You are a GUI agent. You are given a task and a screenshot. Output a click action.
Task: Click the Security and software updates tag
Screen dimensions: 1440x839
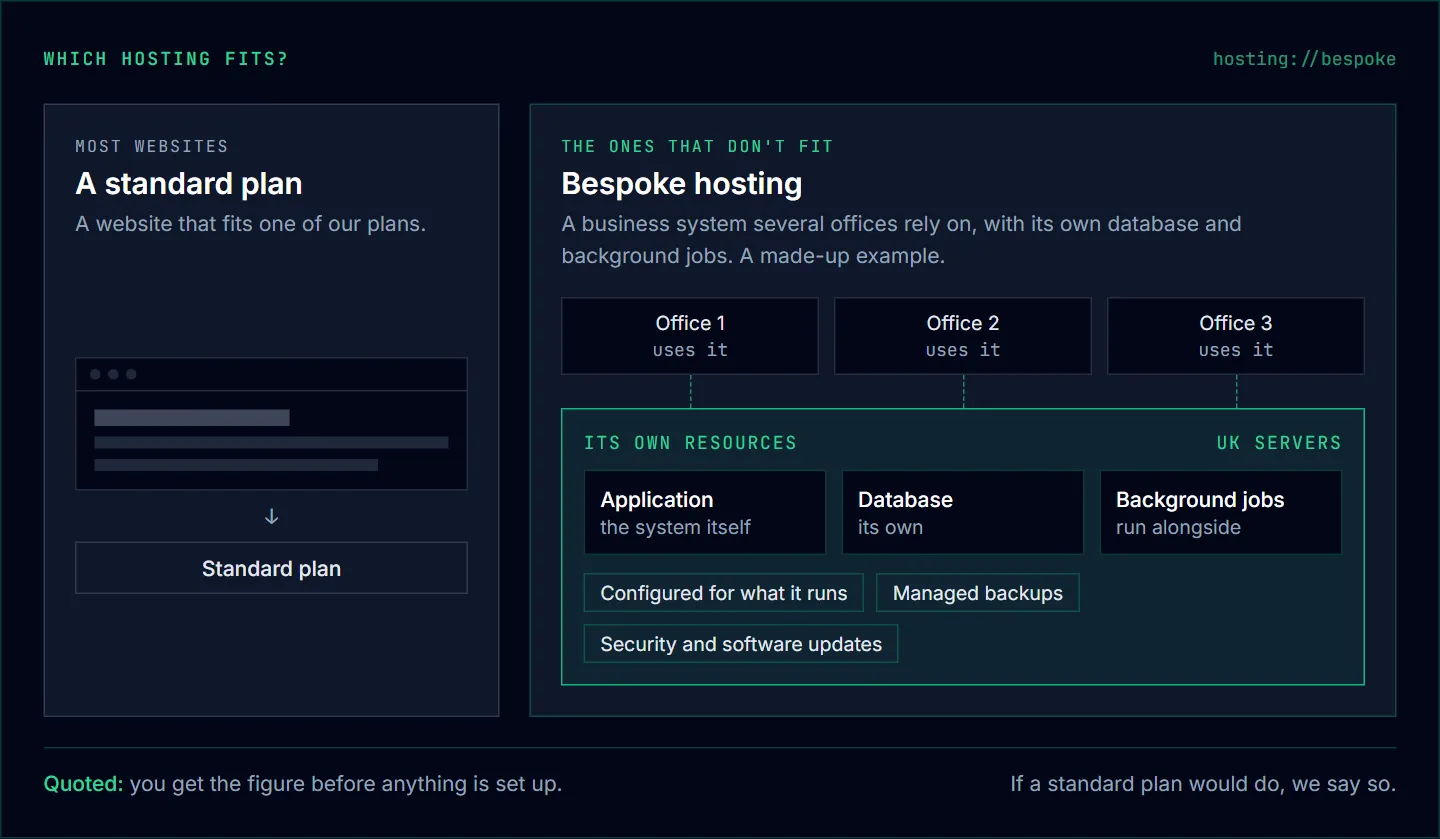coord(741,644)
